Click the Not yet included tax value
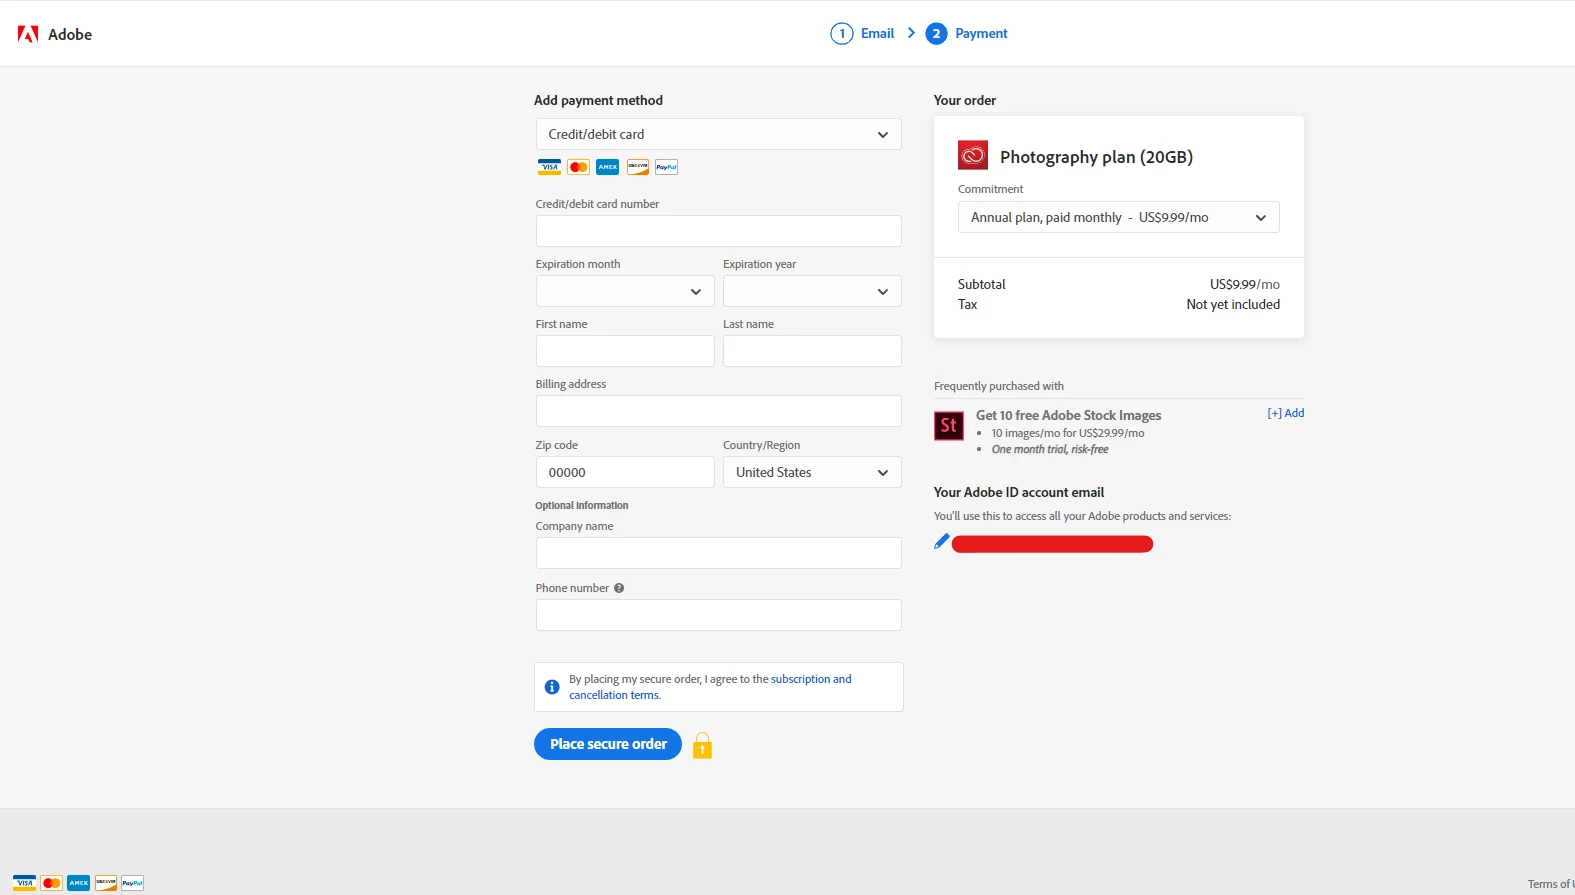 tap(1233, 304)
